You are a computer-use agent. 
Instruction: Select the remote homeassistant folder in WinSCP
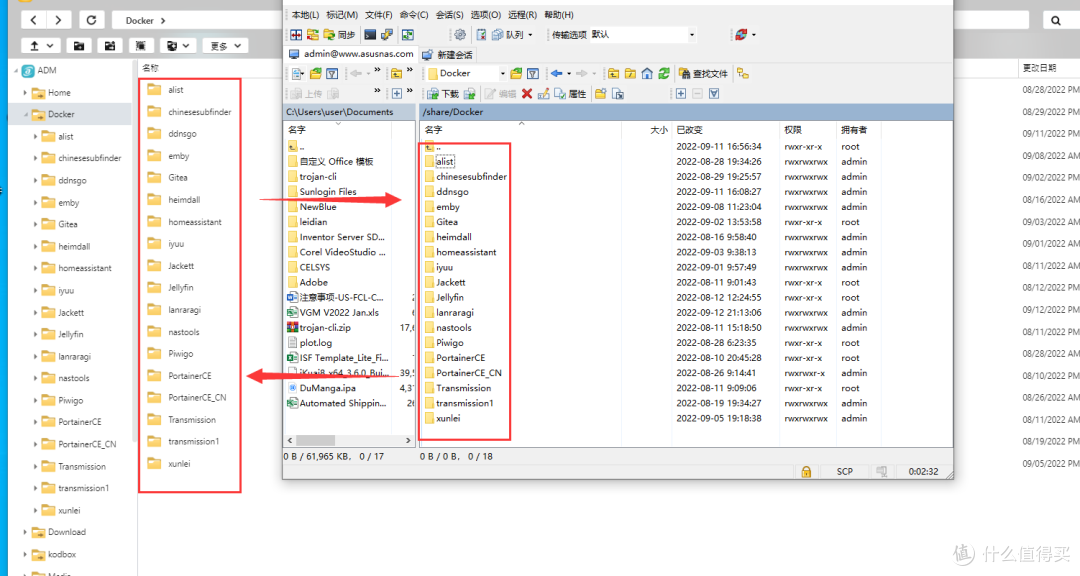[x=466, y=252]
